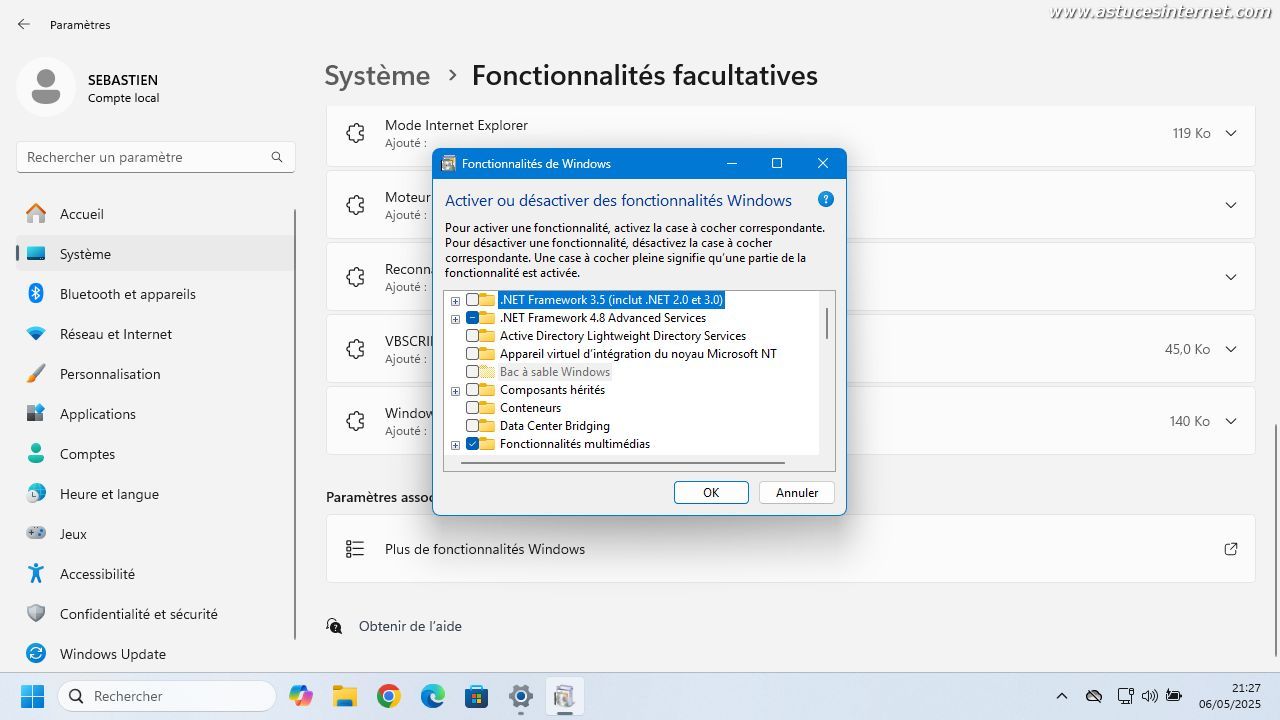The image size is (1280, 720).
Task: Click the Comptes person icon in sidebar
Action: click(36, 454)
